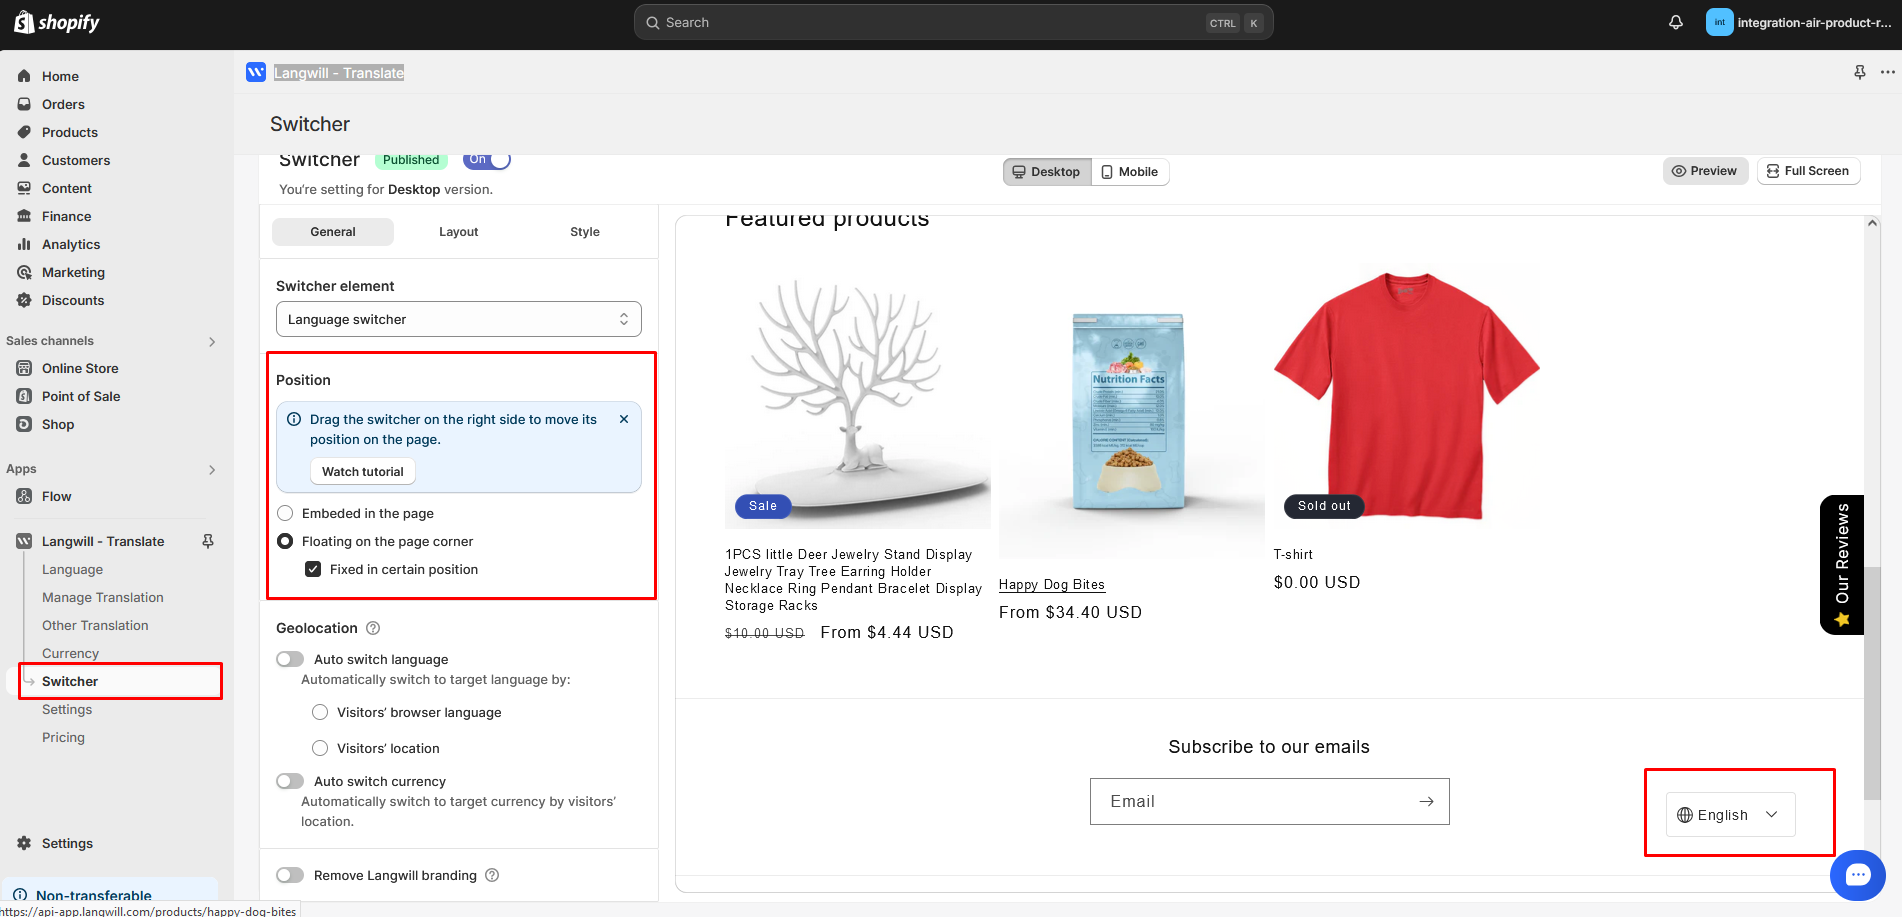Open the chat support bubble
Screen dimensions: 1902x917
(1857, 875)
